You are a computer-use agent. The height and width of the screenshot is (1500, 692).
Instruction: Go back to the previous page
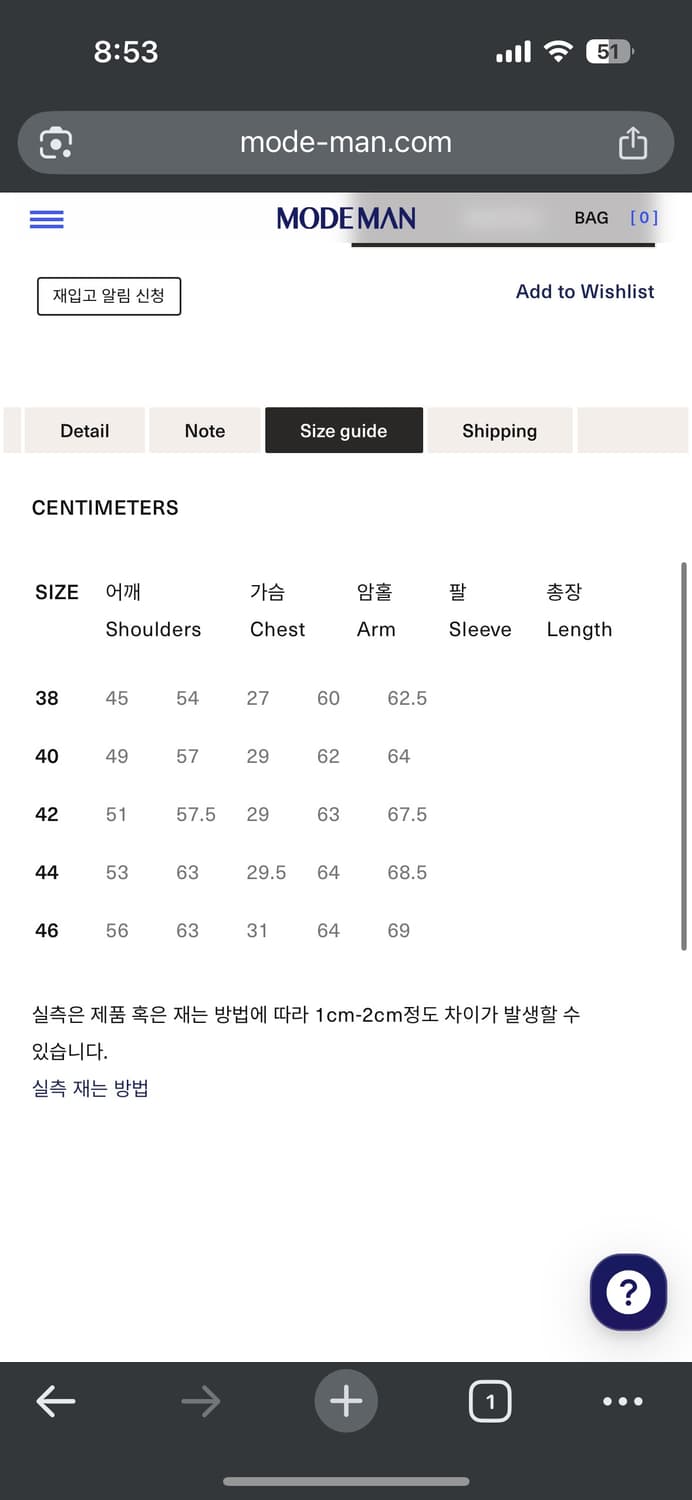55,1401
